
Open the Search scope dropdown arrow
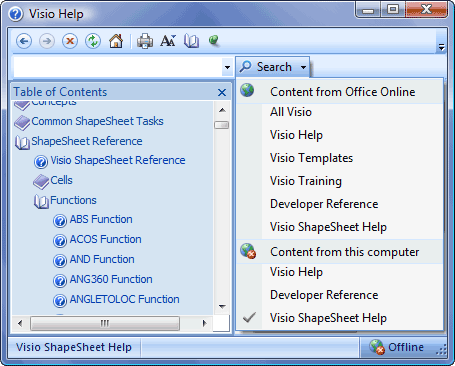click(303, 67)
